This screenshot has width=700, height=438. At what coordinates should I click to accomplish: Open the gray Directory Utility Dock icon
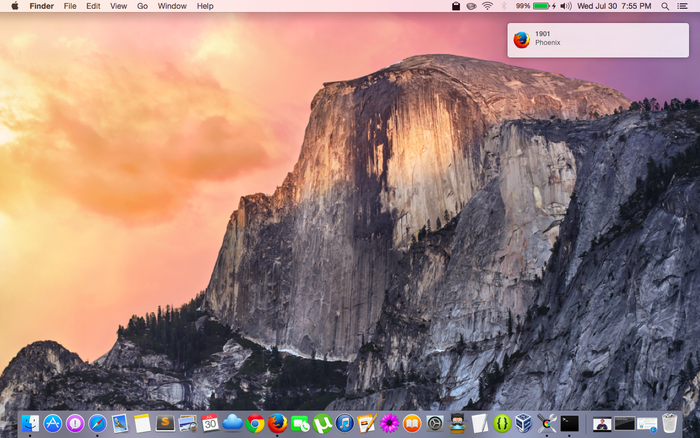434,423
